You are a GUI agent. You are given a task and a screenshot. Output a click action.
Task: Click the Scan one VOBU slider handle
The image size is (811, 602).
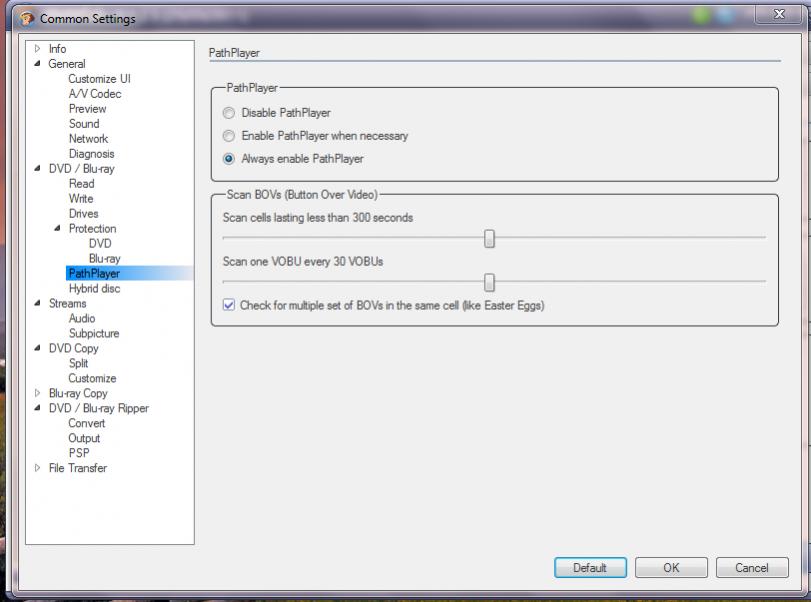[489, 282]
